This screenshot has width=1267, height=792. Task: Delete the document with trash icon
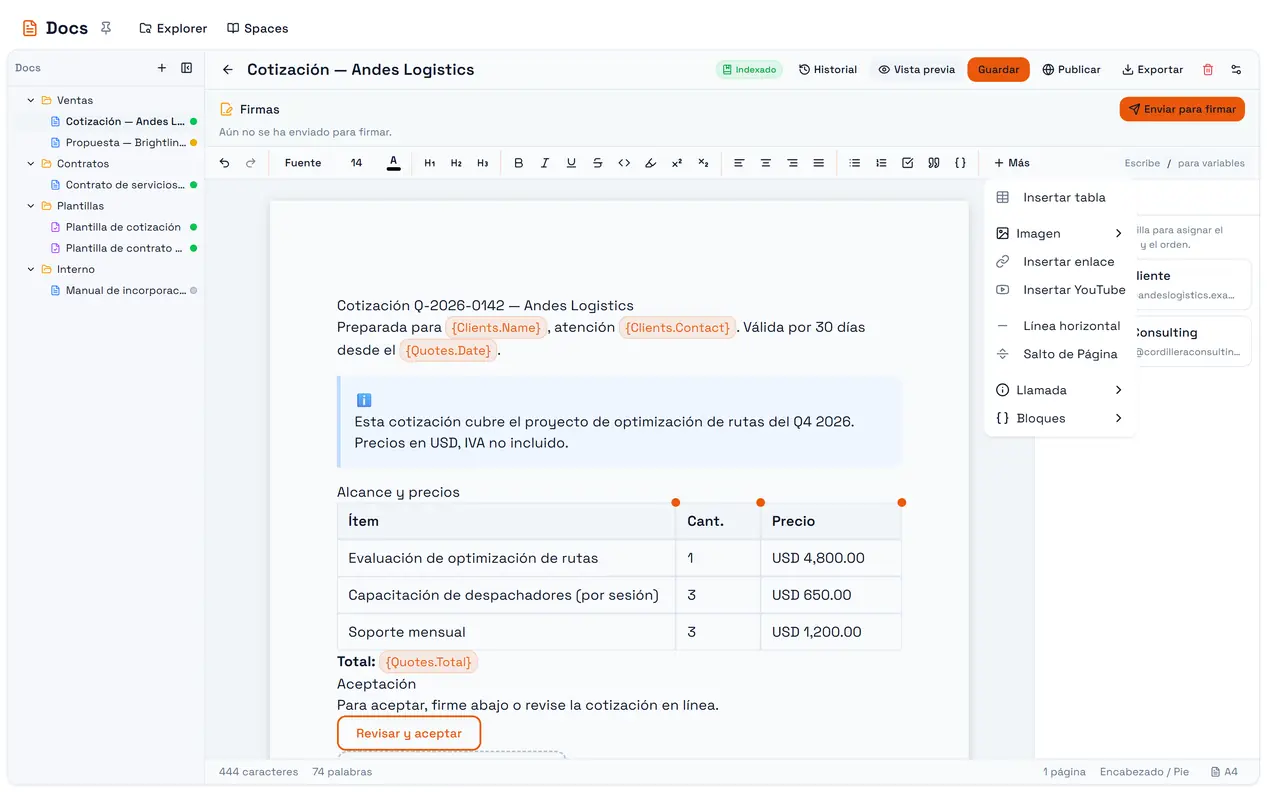(1208, 70)
